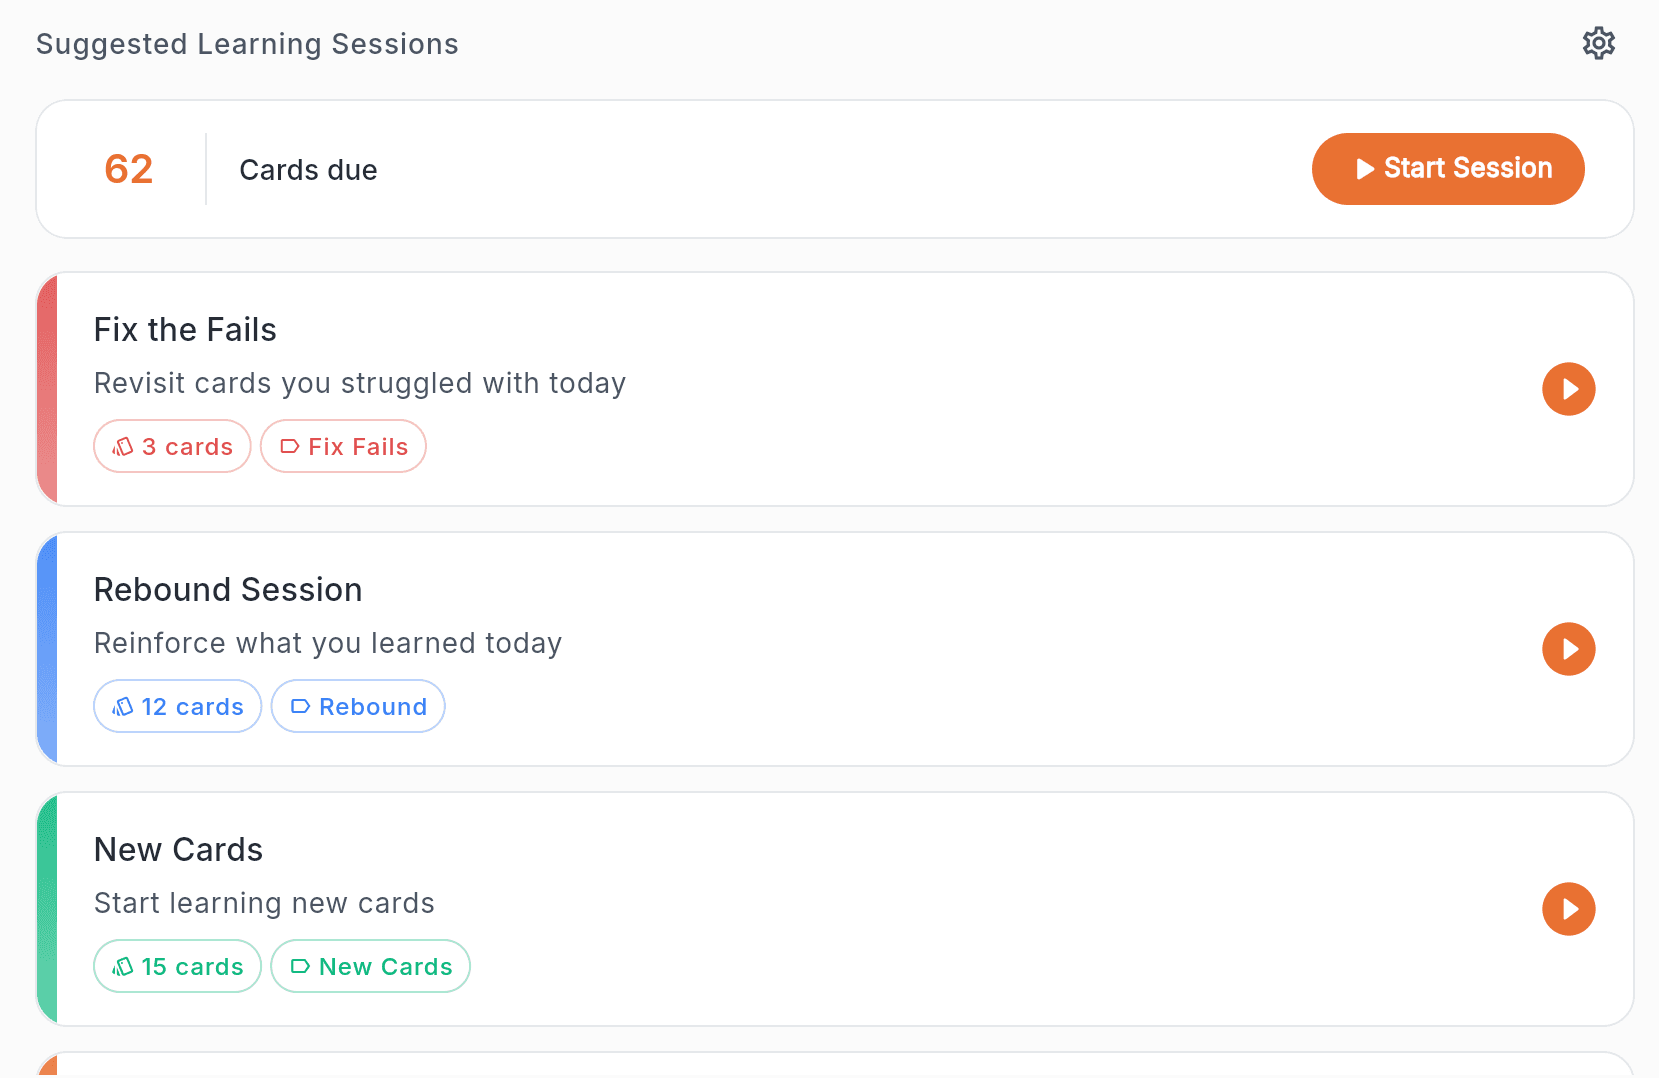Click the play icon on New Cards
The height and width of the screenshot is (1078, 1659).
click(x=1568, y=909)
